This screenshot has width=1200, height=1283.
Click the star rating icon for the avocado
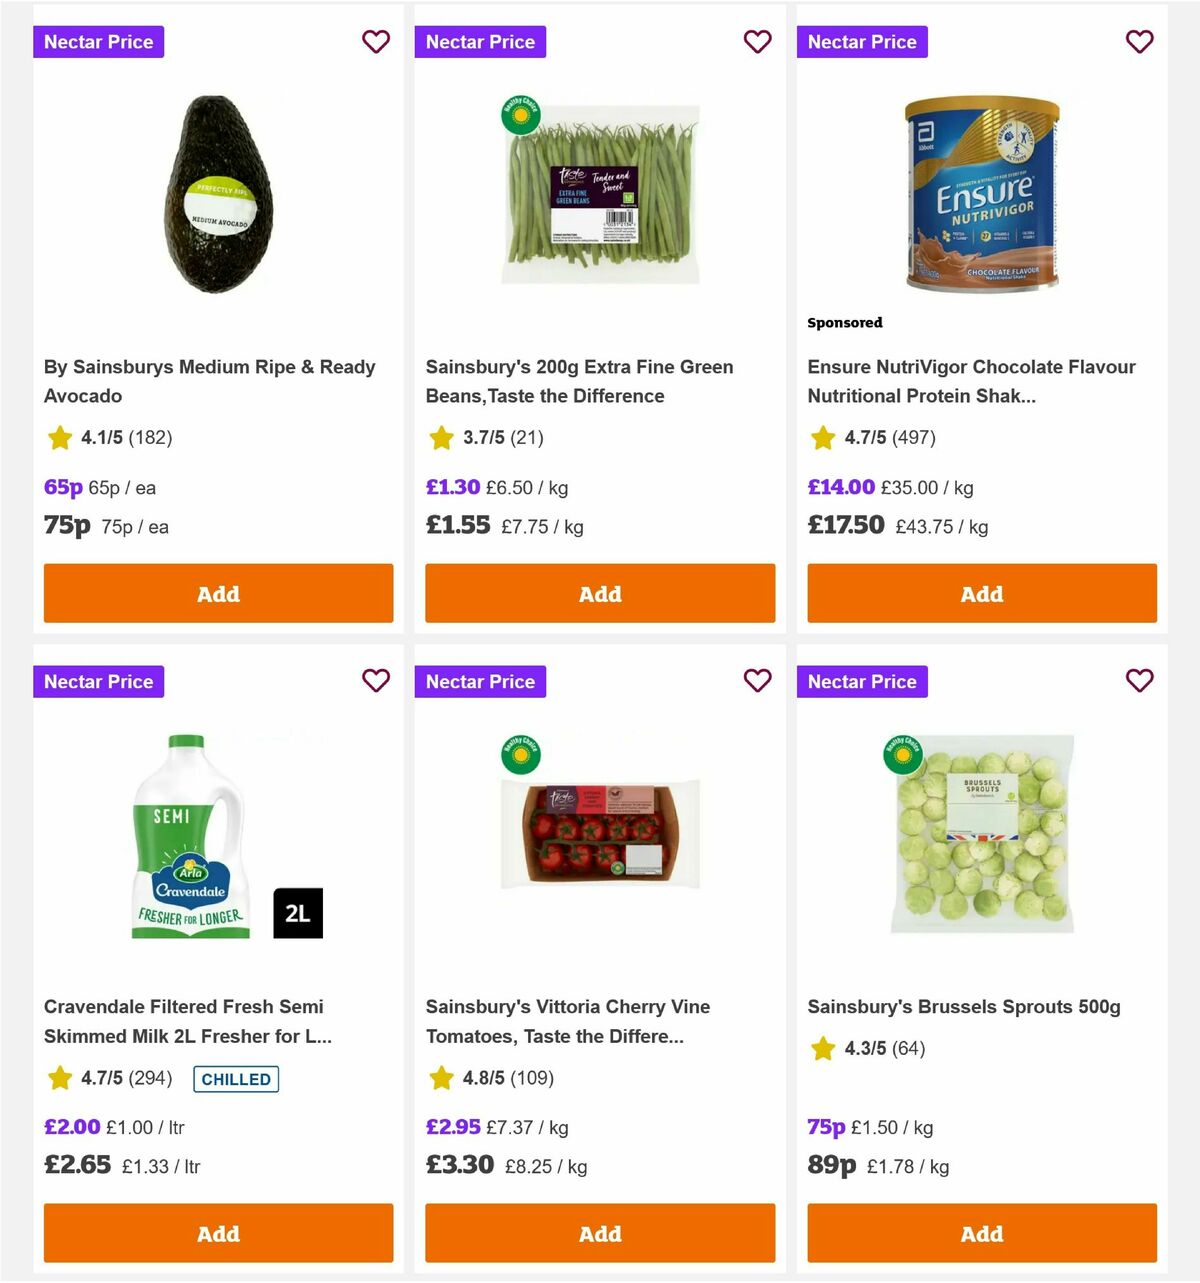59,438
